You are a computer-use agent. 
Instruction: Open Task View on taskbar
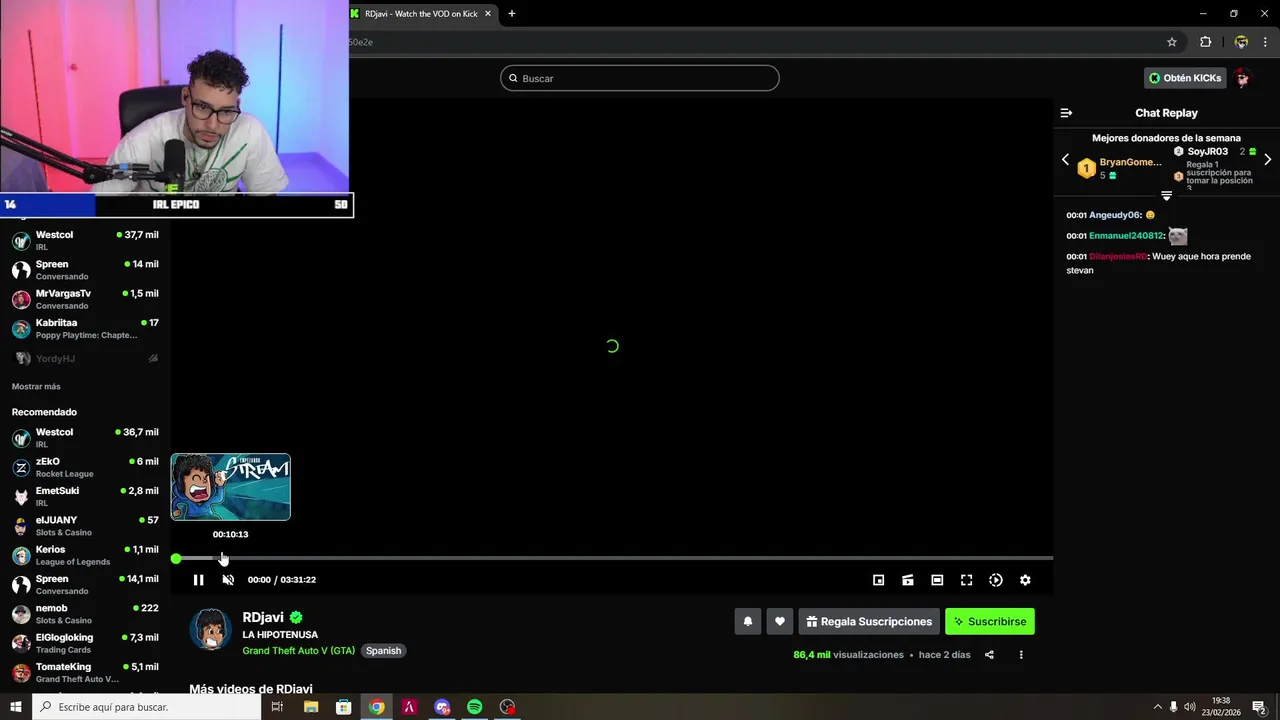pyautogui.click(x=278, y=707)
